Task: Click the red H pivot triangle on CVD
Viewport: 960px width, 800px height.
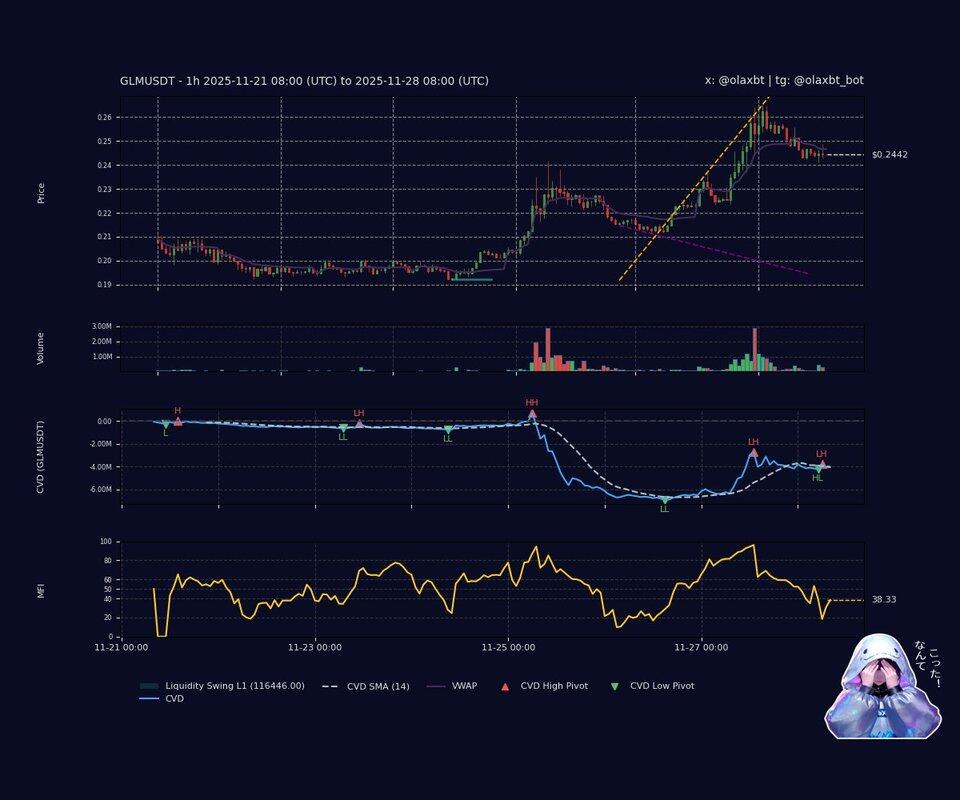Action: click(x=178, y=421)
